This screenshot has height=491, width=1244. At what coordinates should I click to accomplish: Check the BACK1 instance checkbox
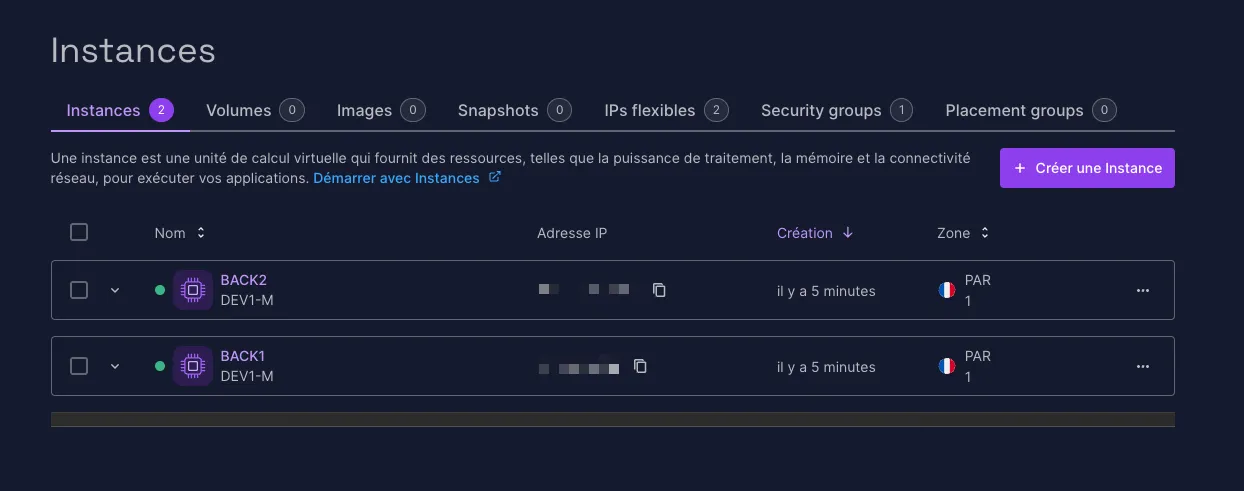coord(79,366)
